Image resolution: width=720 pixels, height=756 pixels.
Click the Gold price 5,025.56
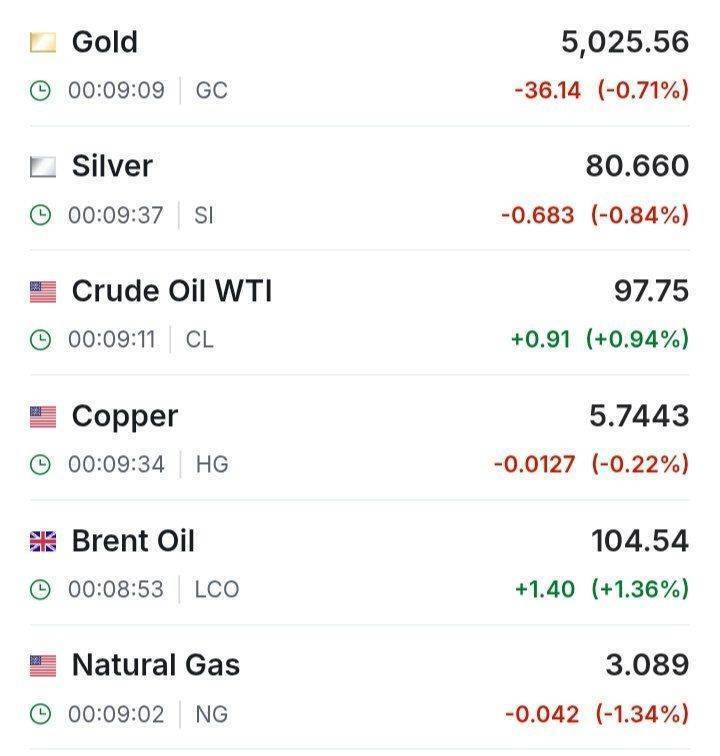pos(625,42)
